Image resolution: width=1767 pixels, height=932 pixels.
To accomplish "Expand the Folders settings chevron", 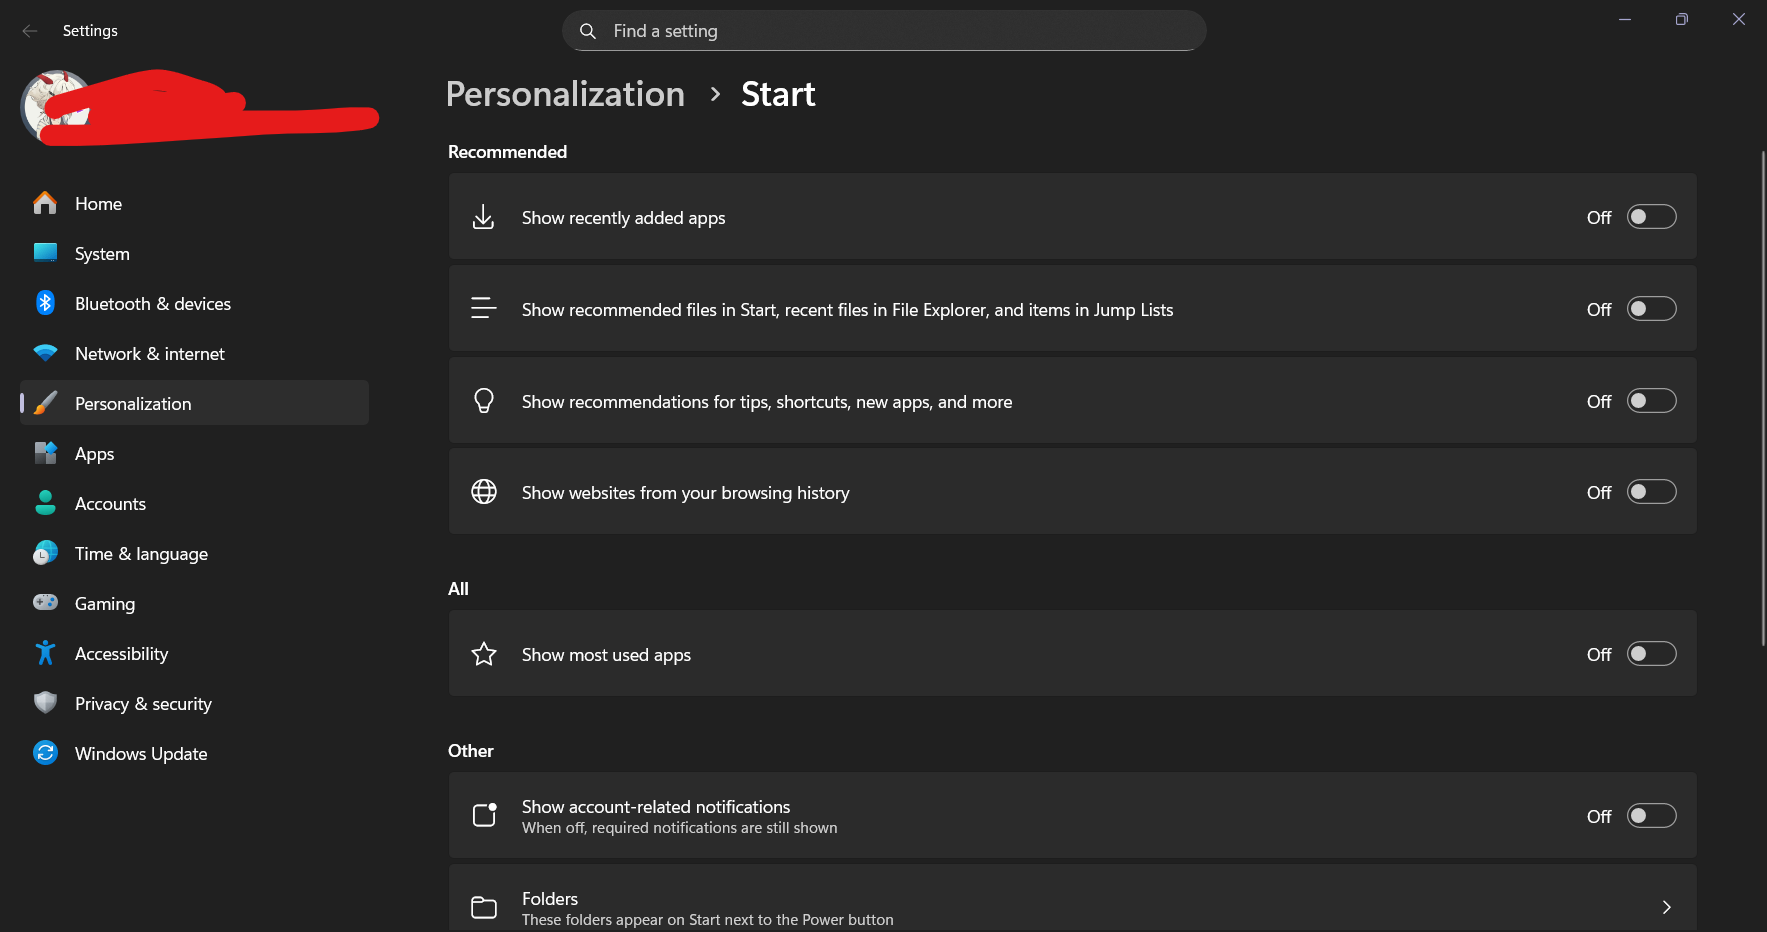I will 1666,907.
